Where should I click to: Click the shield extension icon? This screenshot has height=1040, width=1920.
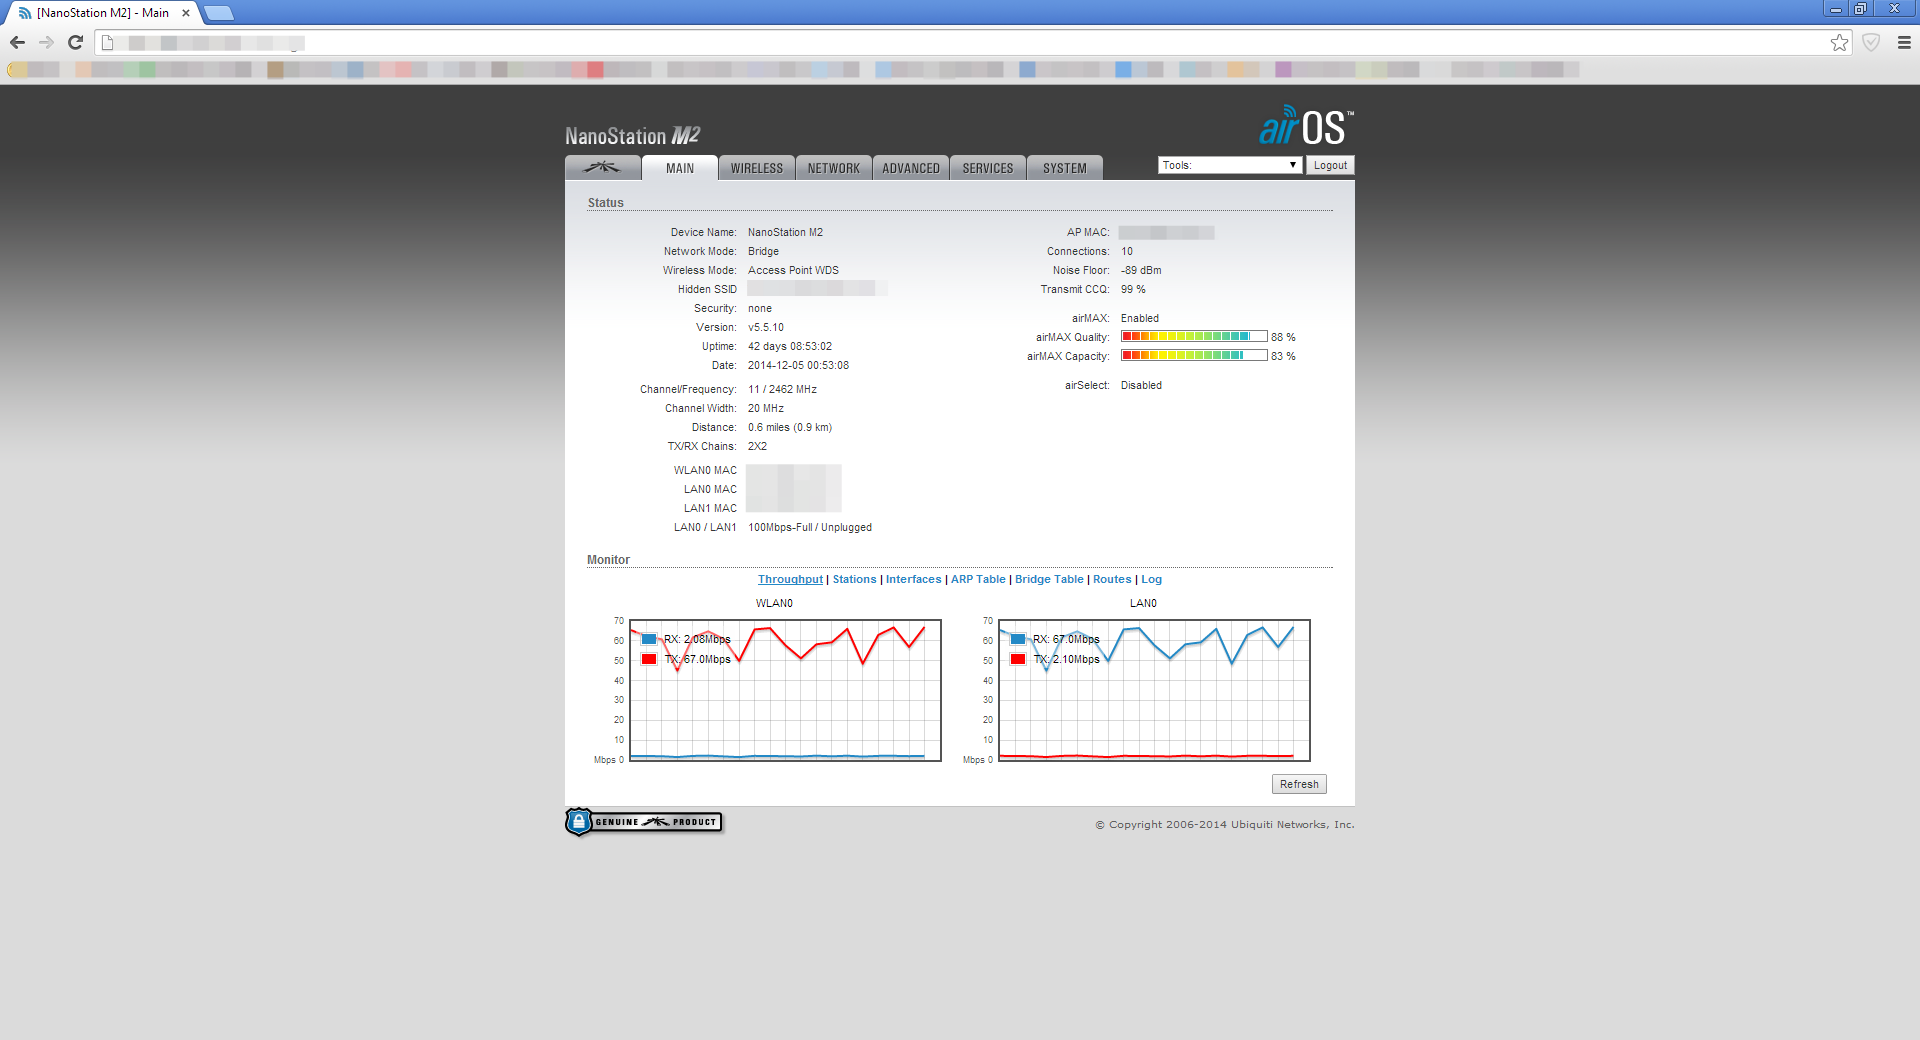coord(1871,43)
